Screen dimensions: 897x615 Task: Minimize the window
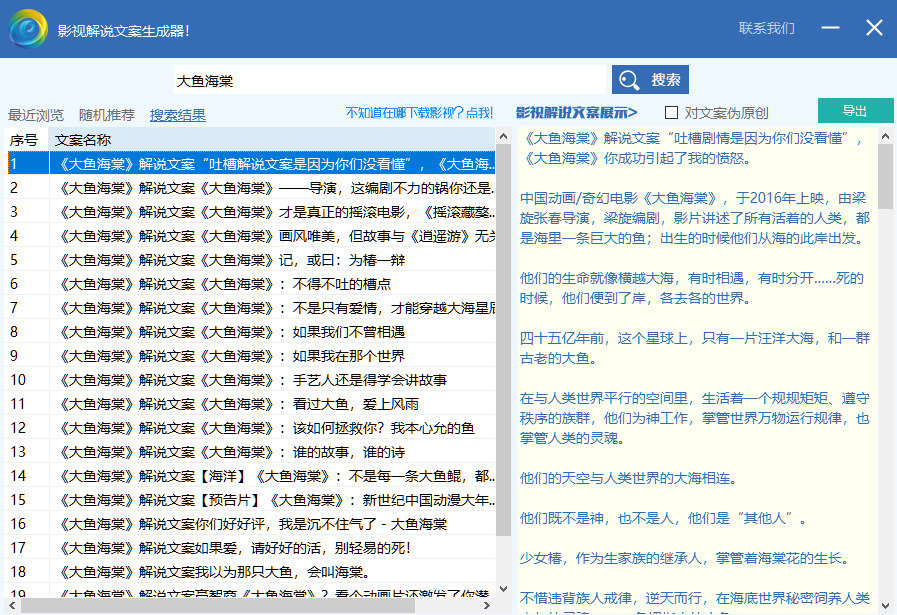tap(830, 27)
